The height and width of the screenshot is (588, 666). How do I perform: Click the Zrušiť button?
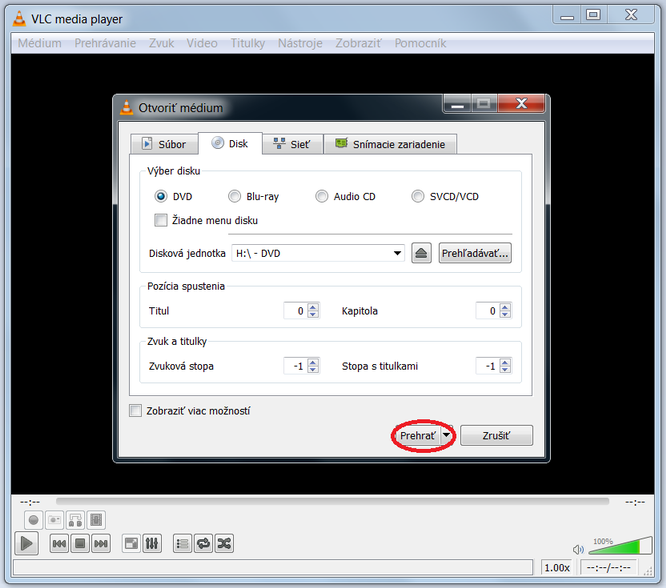496,435
